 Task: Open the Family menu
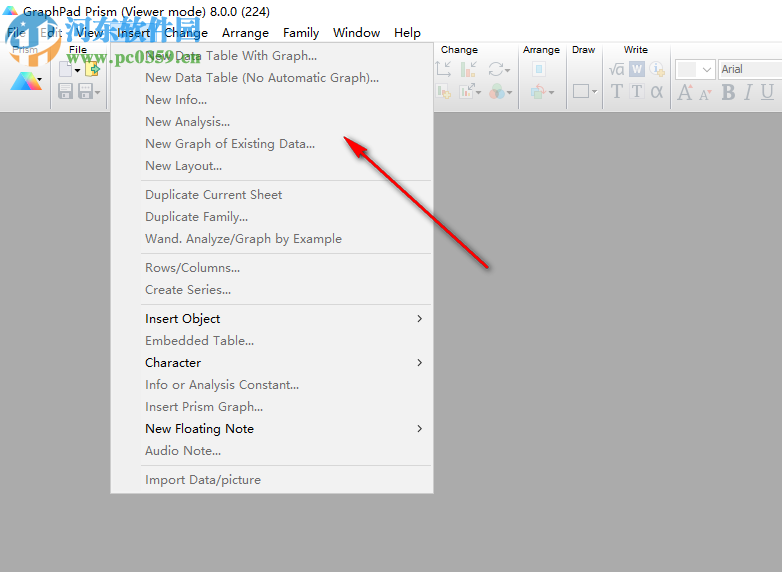tap(301, 33)
